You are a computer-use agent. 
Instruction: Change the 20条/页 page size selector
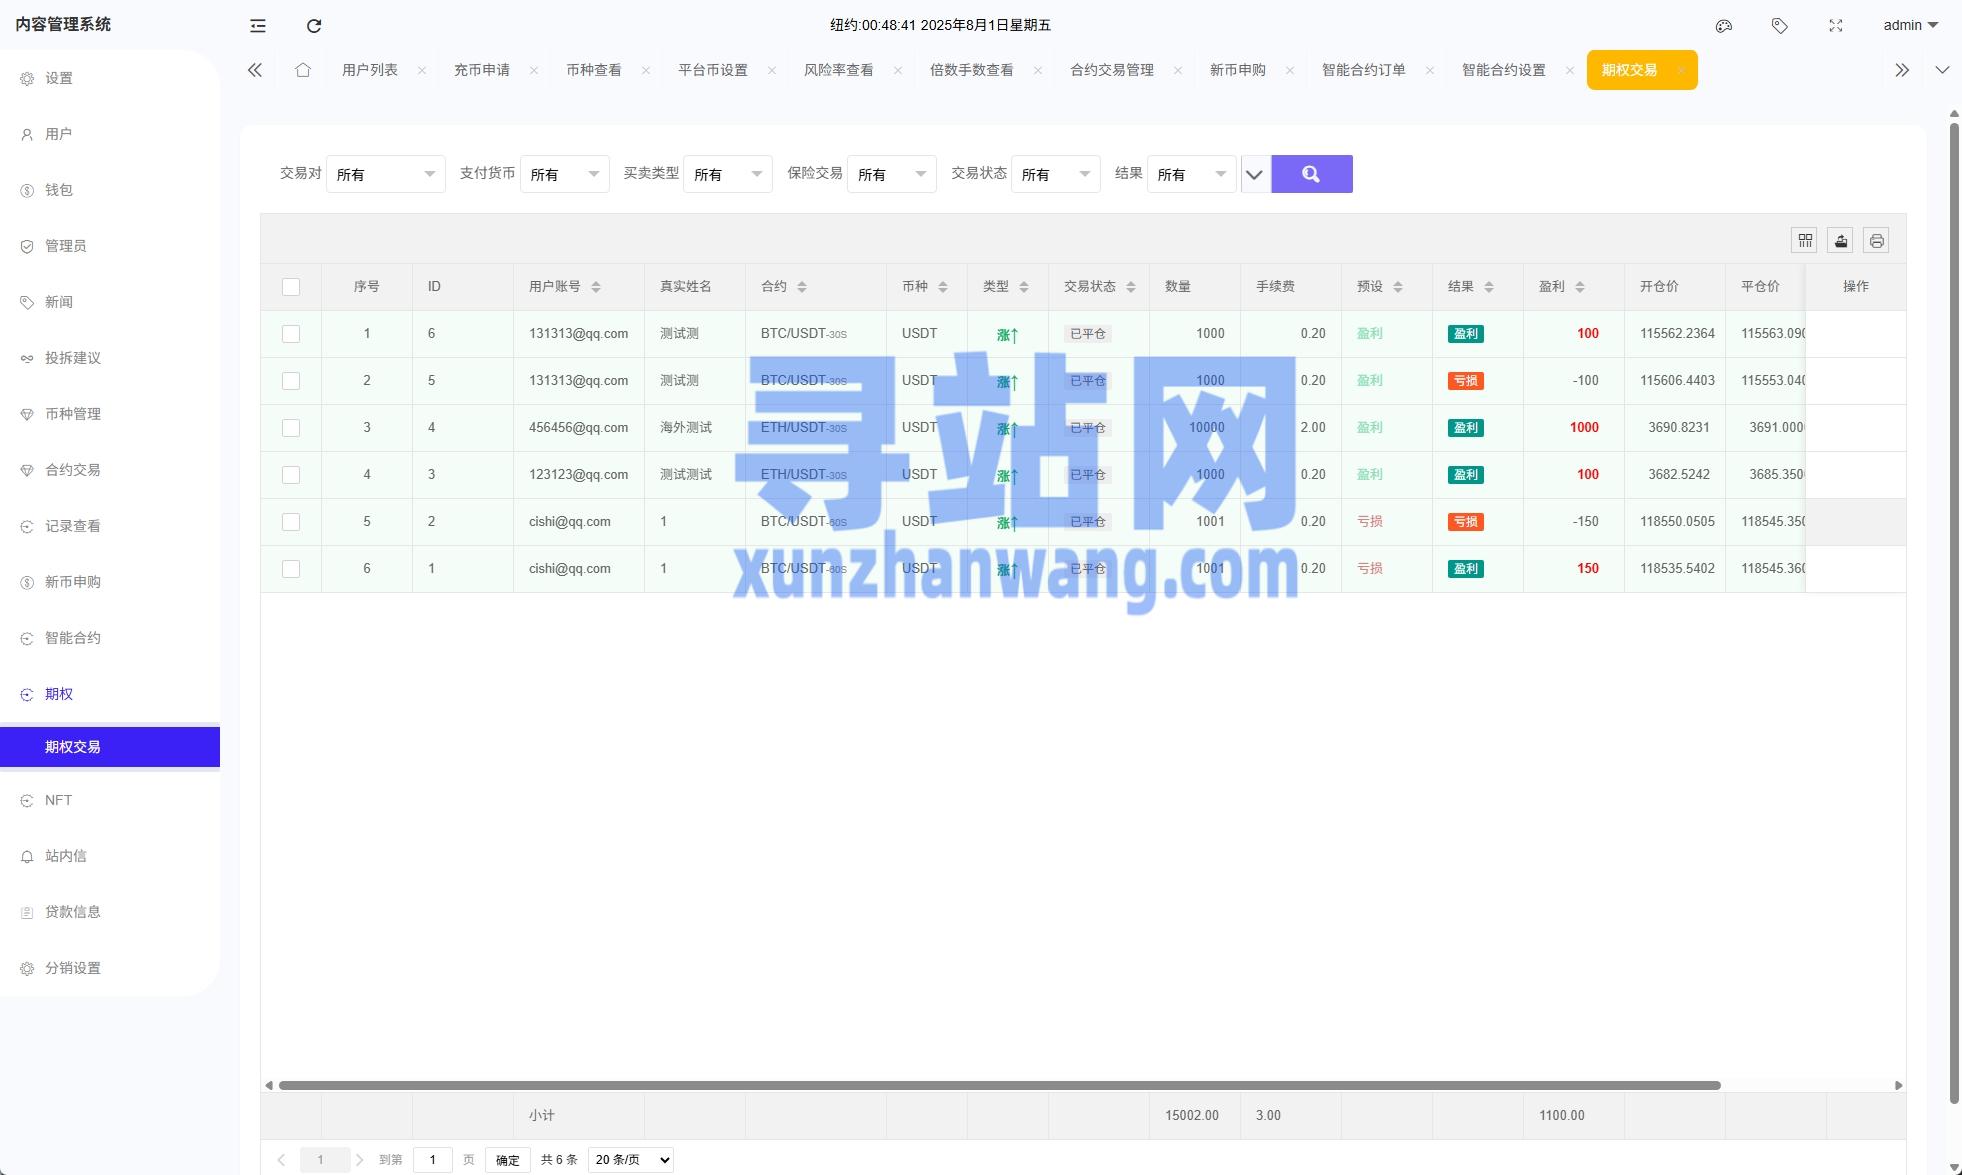click(x=630, y=1159)
